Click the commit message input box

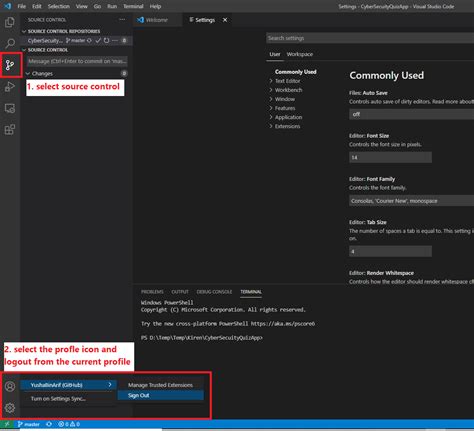pos(77,61)
